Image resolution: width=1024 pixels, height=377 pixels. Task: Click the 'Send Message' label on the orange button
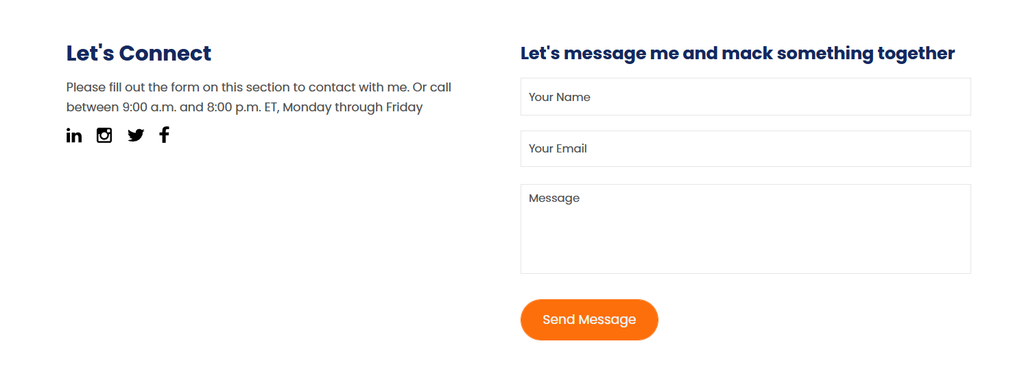(x=589, y=320)
